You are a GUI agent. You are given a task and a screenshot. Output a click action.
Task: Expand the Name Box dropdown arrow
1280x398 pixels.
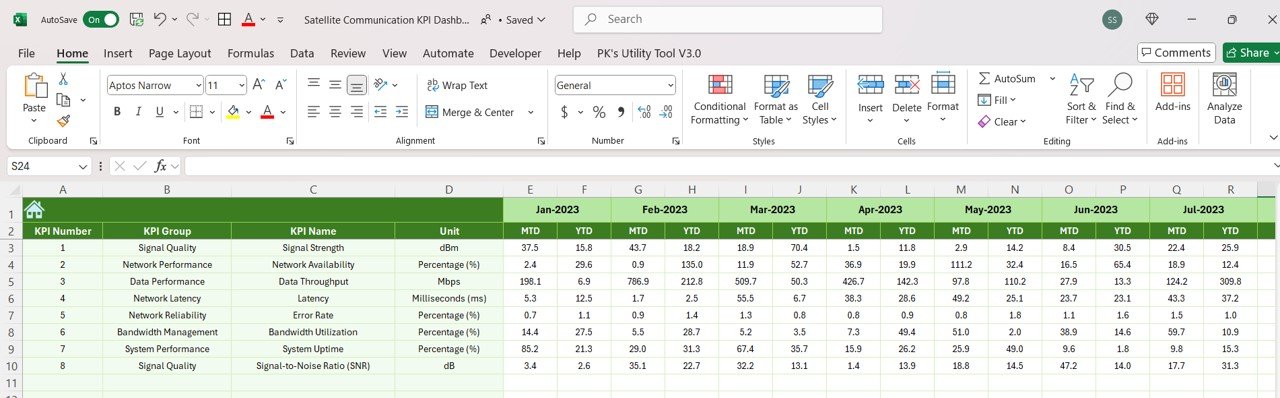pos(83,166)
